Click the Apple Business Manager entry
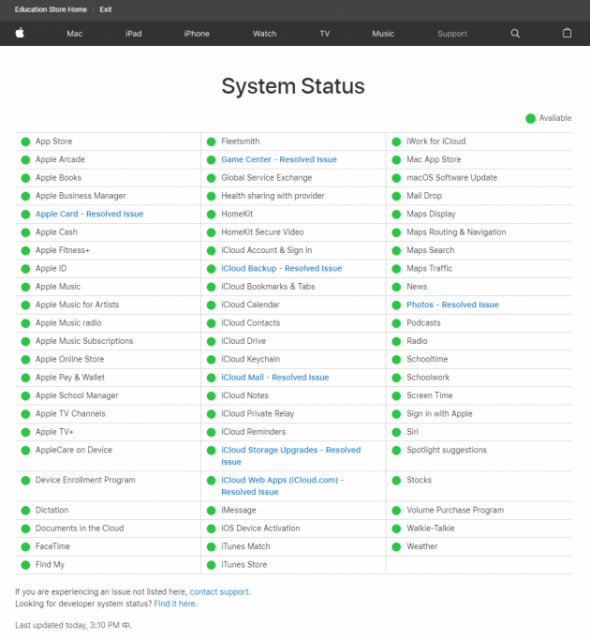This screenshot has height=640, width=590. point(80,196)
